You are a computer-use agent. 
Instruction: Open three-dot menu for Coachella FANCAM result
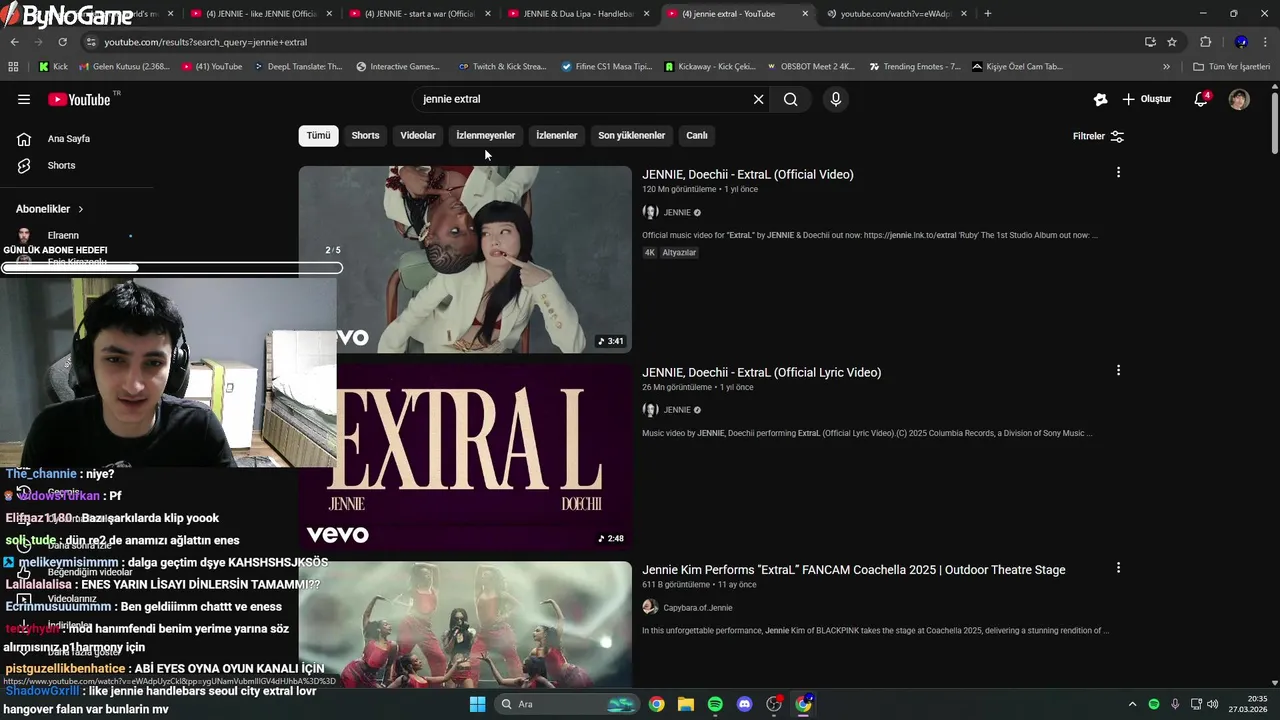point(1118,568)
